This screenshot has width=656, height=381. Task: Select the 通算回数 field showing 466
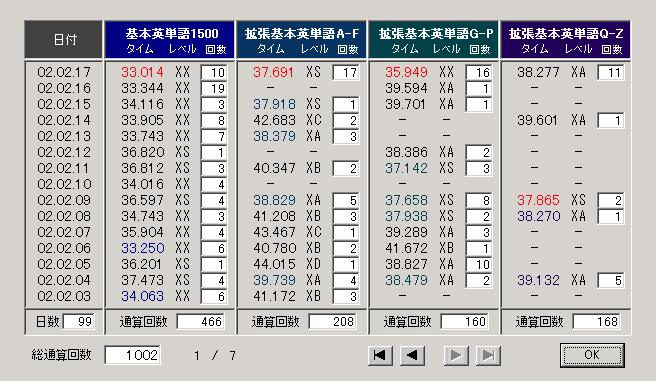[200, 322]
